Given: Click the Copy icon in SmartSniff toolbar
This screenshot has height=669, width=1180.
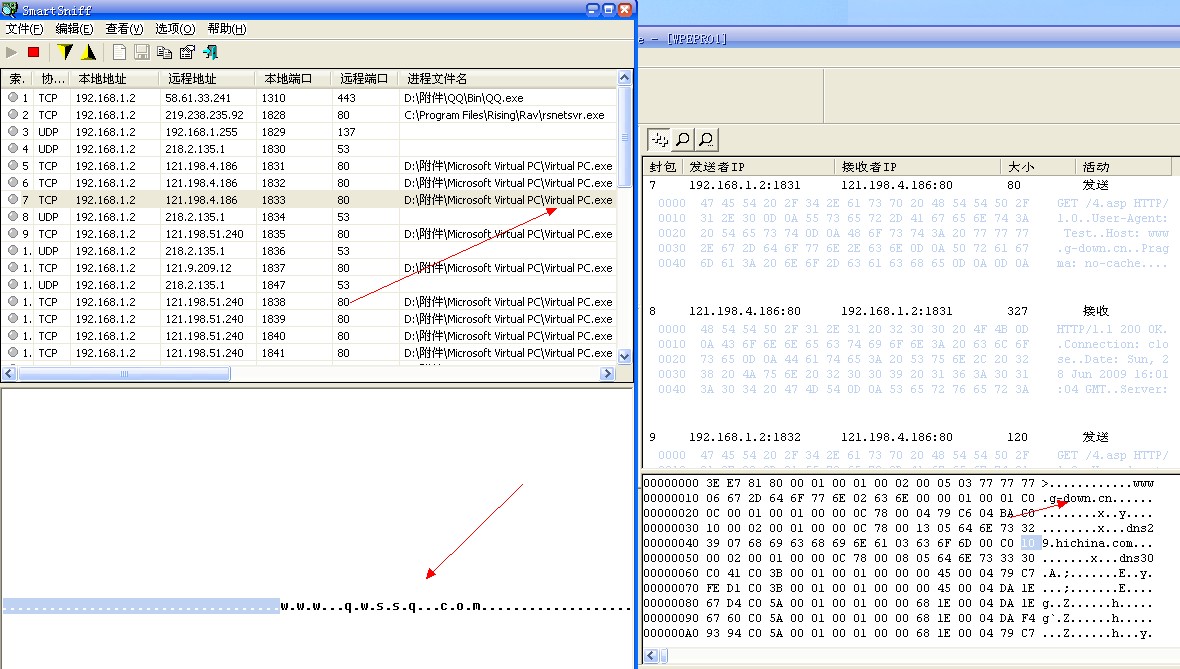Looking at the screenshot, I should pyautogui.click(x=164, y=52).
